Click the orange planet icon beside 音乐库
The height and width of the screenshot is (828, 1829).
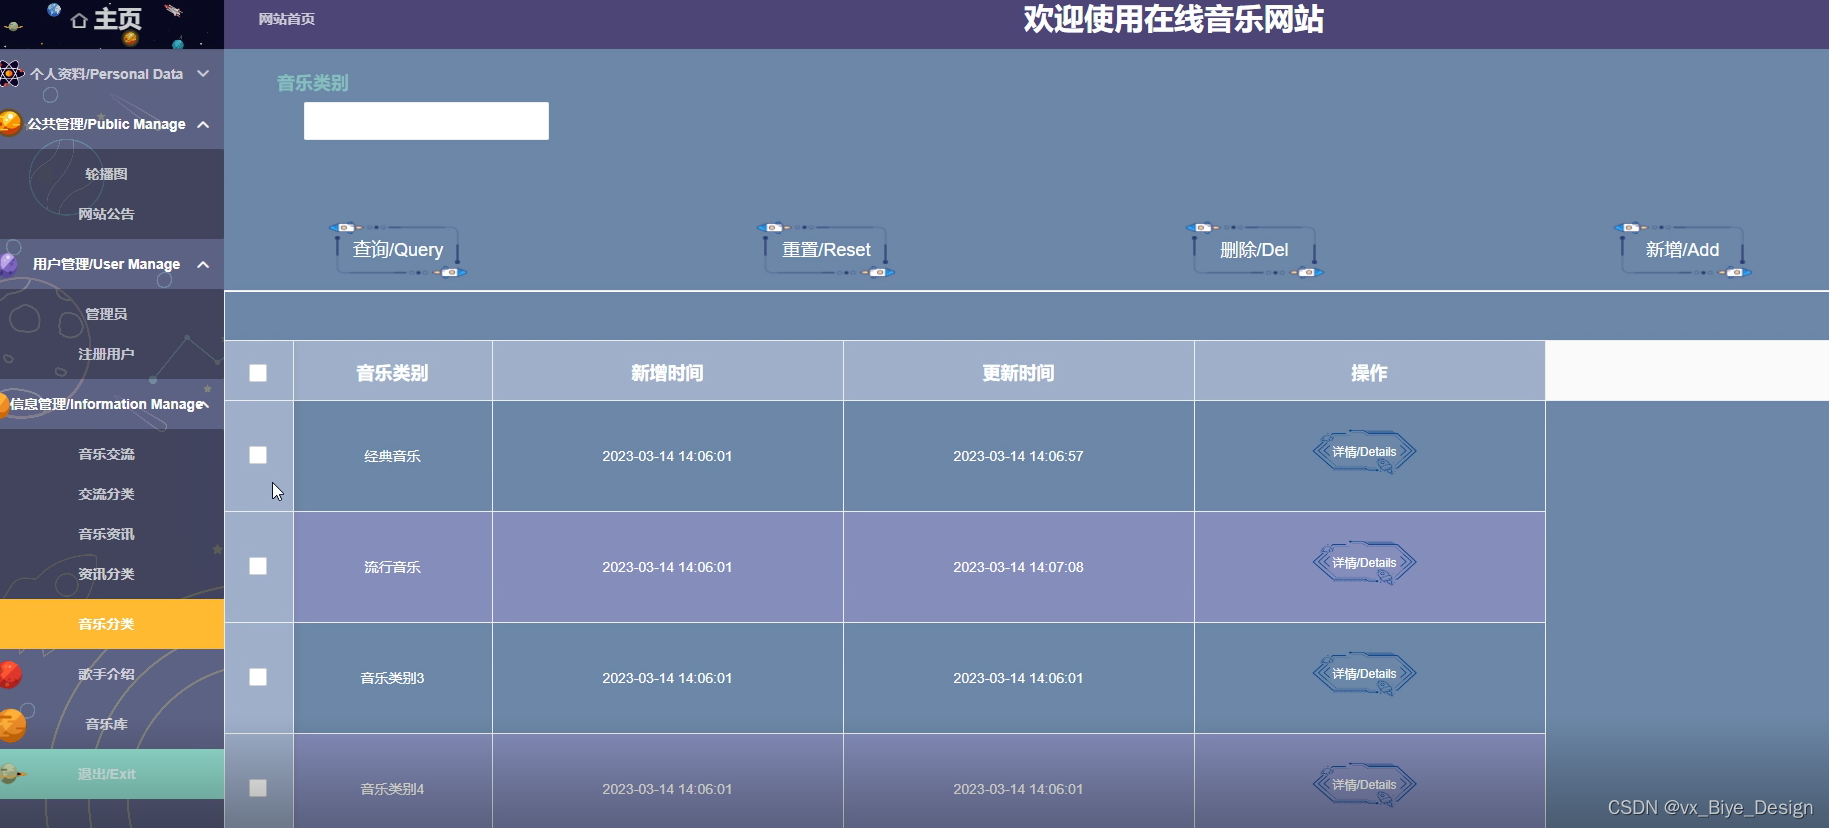tap(13, 725)
